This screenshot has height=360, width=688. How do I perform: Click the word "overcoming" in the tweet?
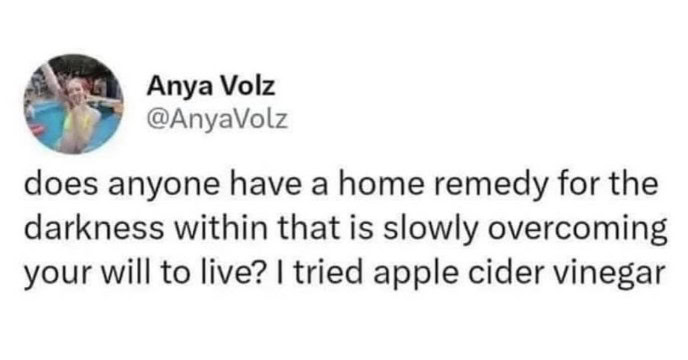coord(577,230)
